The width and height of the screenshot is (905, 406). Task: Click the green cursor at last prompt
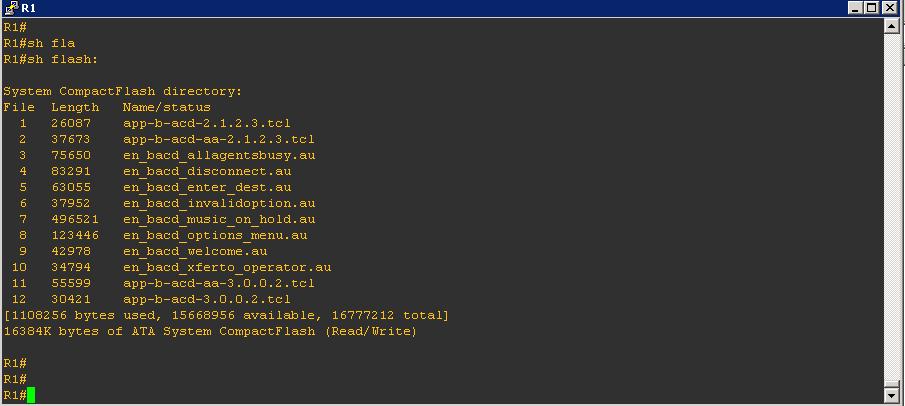pos(31,395)
